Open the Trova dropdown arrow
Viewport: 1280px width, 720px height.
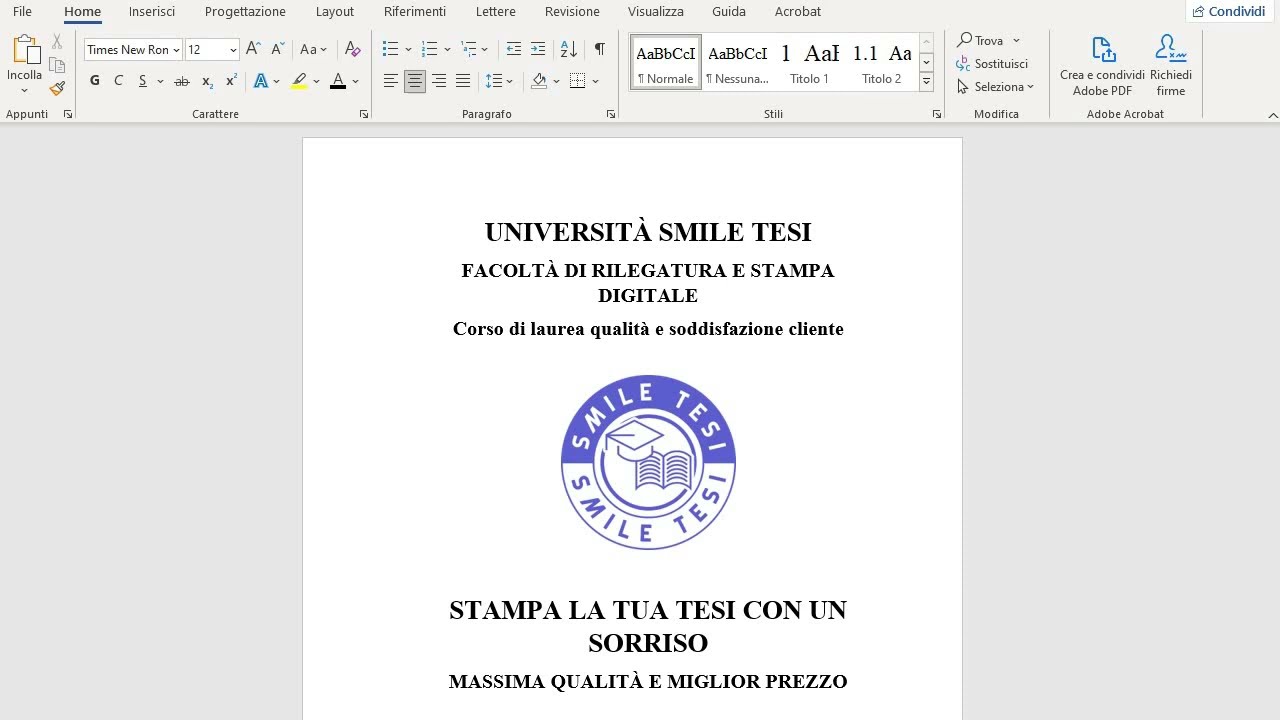[x=1016, y=41]
